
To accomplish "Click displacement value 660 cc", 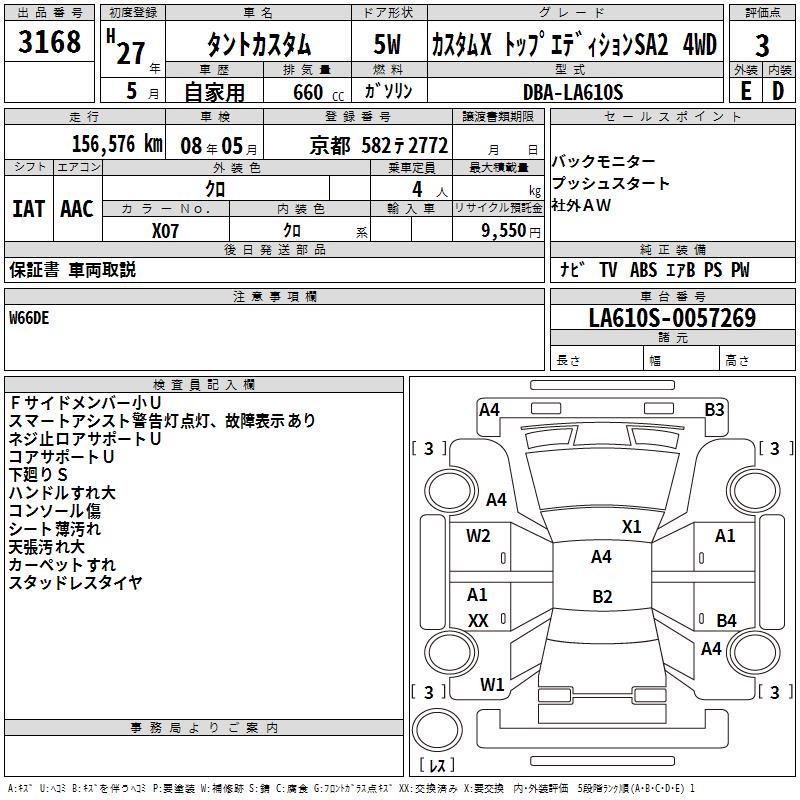I will pyautogui.click(x=318, y=93).
